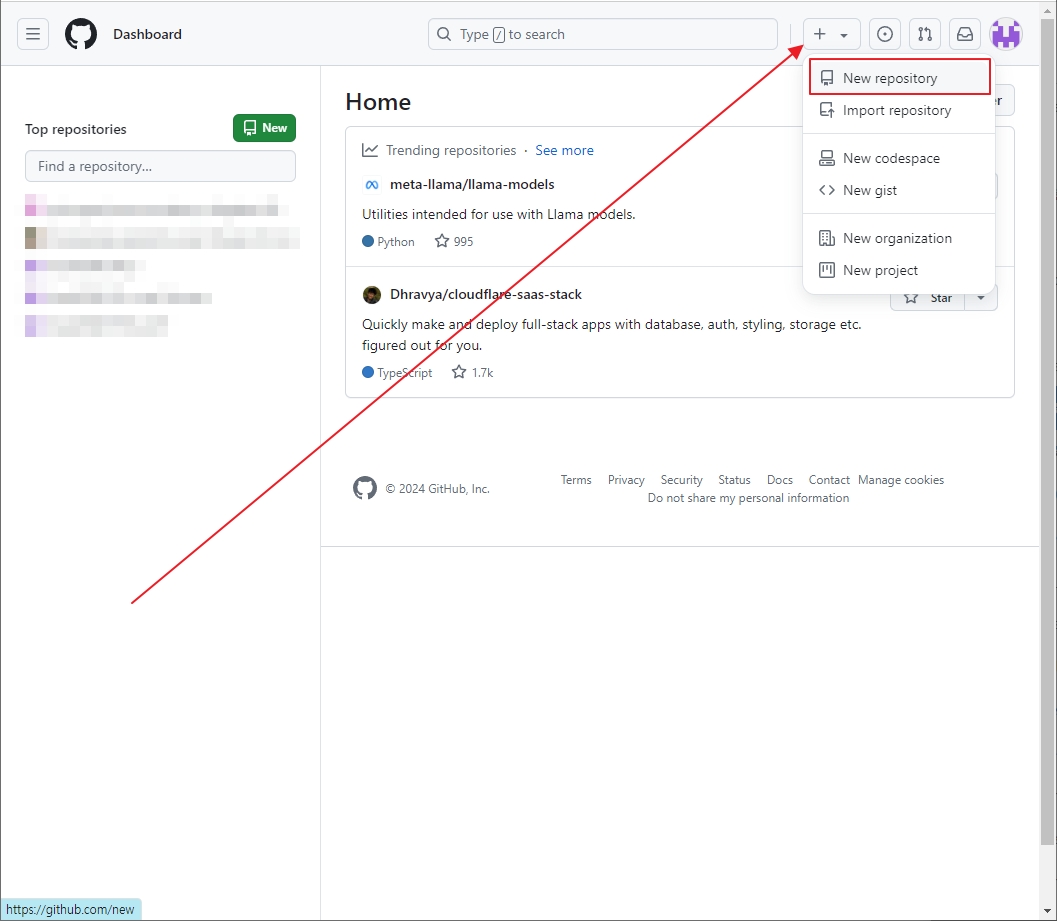
Task: Star the cloudflare-saas-stack repository
Action: click(x=928, y=298)
